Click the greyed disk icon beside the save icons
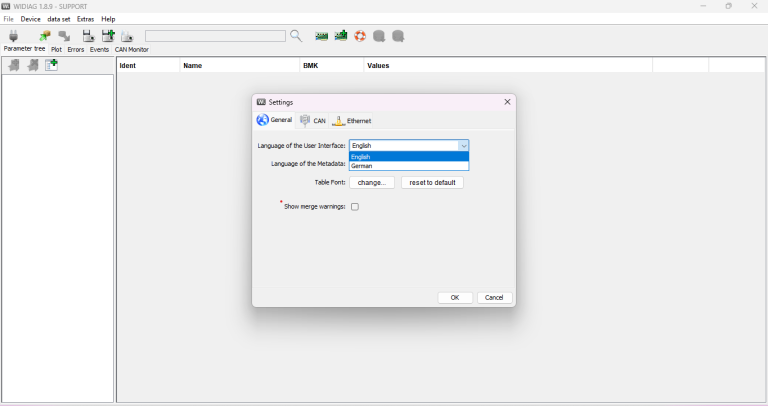Image resolution: width=768 pixels, height=406 pixels. click(127, 36)
